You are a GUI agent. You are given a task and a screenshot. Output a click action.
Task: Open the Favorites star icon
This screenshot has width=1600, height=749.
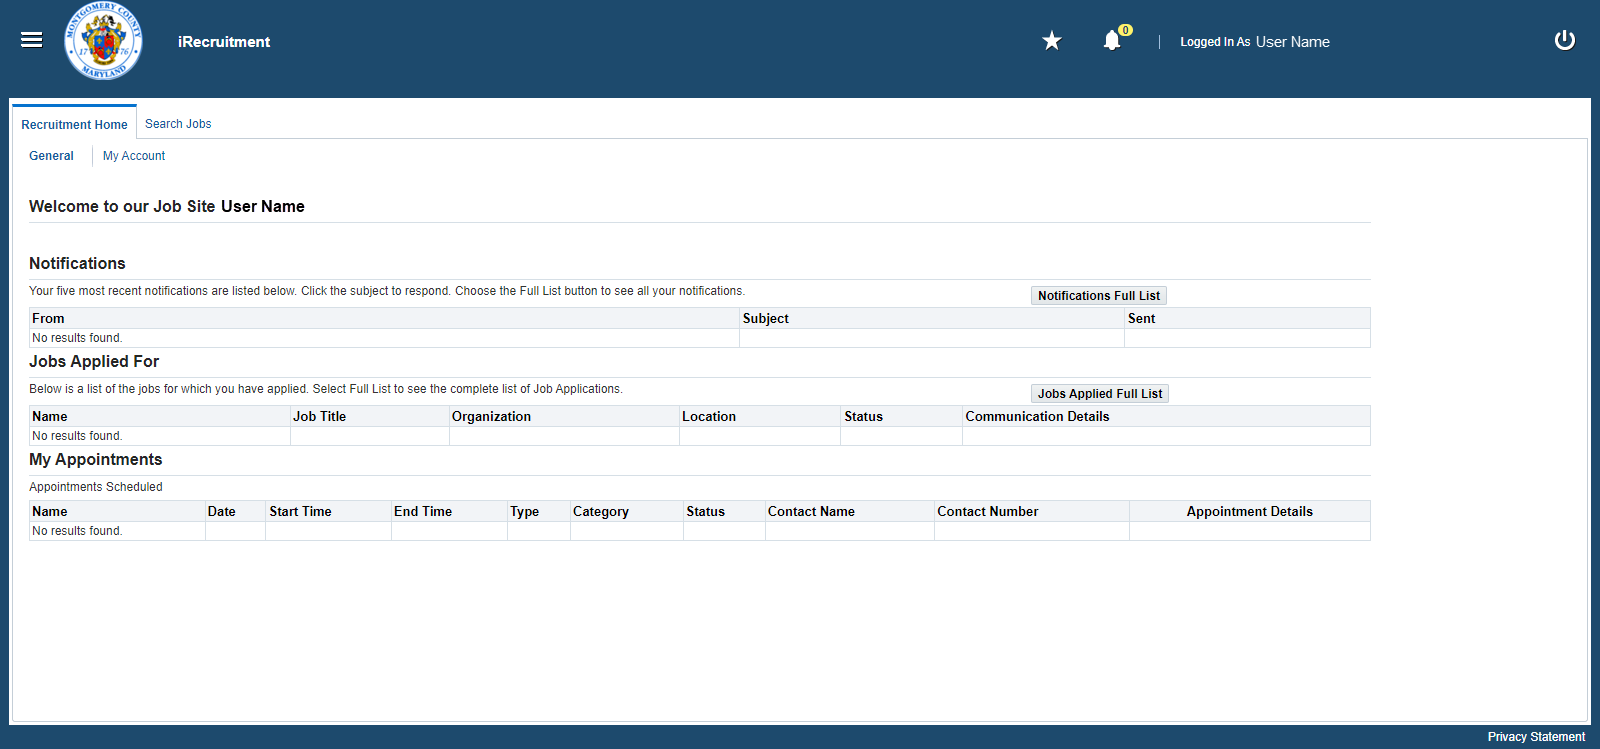pyautogui.click(x=1051, y=41)
